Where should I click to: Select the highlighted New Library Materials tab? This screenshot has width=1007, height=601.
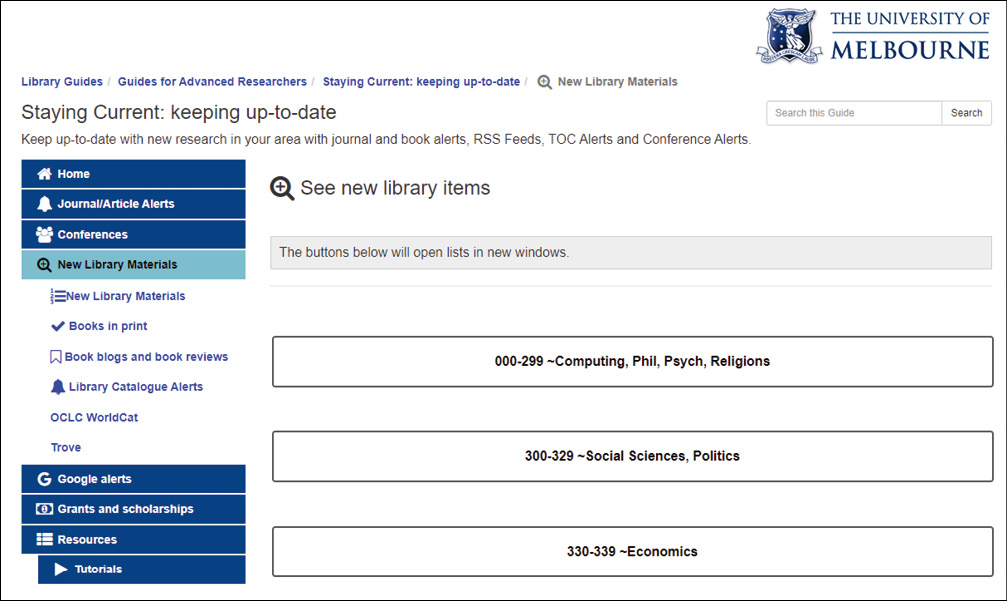click(x=134, y=265)
